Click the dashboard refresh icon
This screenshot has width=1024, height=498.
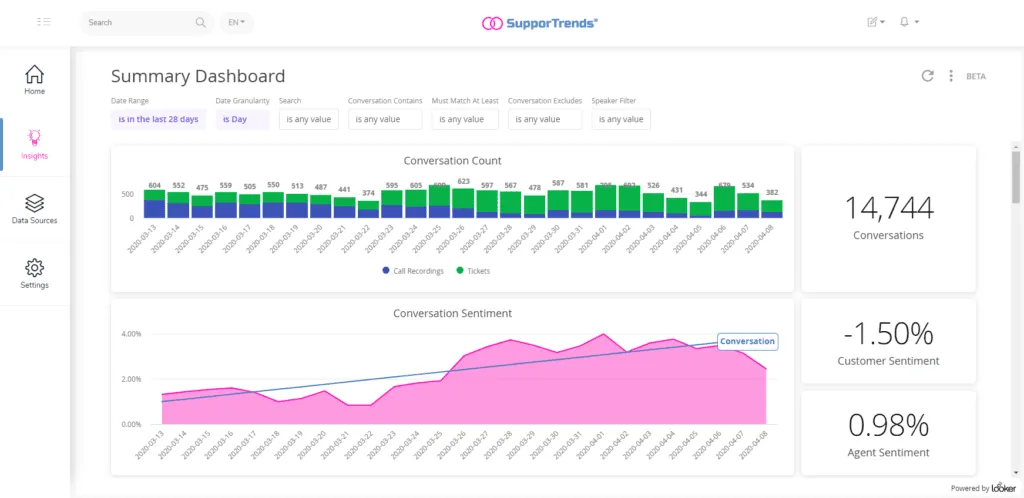927,76
